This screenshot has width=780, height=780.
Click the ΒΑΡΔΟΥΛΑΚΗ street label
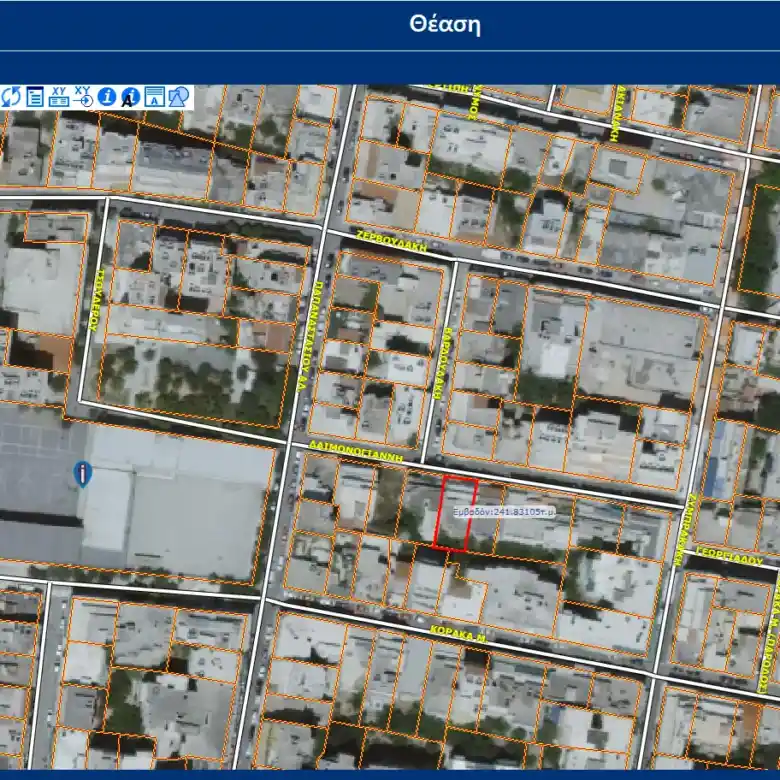(x=443, y=363)
